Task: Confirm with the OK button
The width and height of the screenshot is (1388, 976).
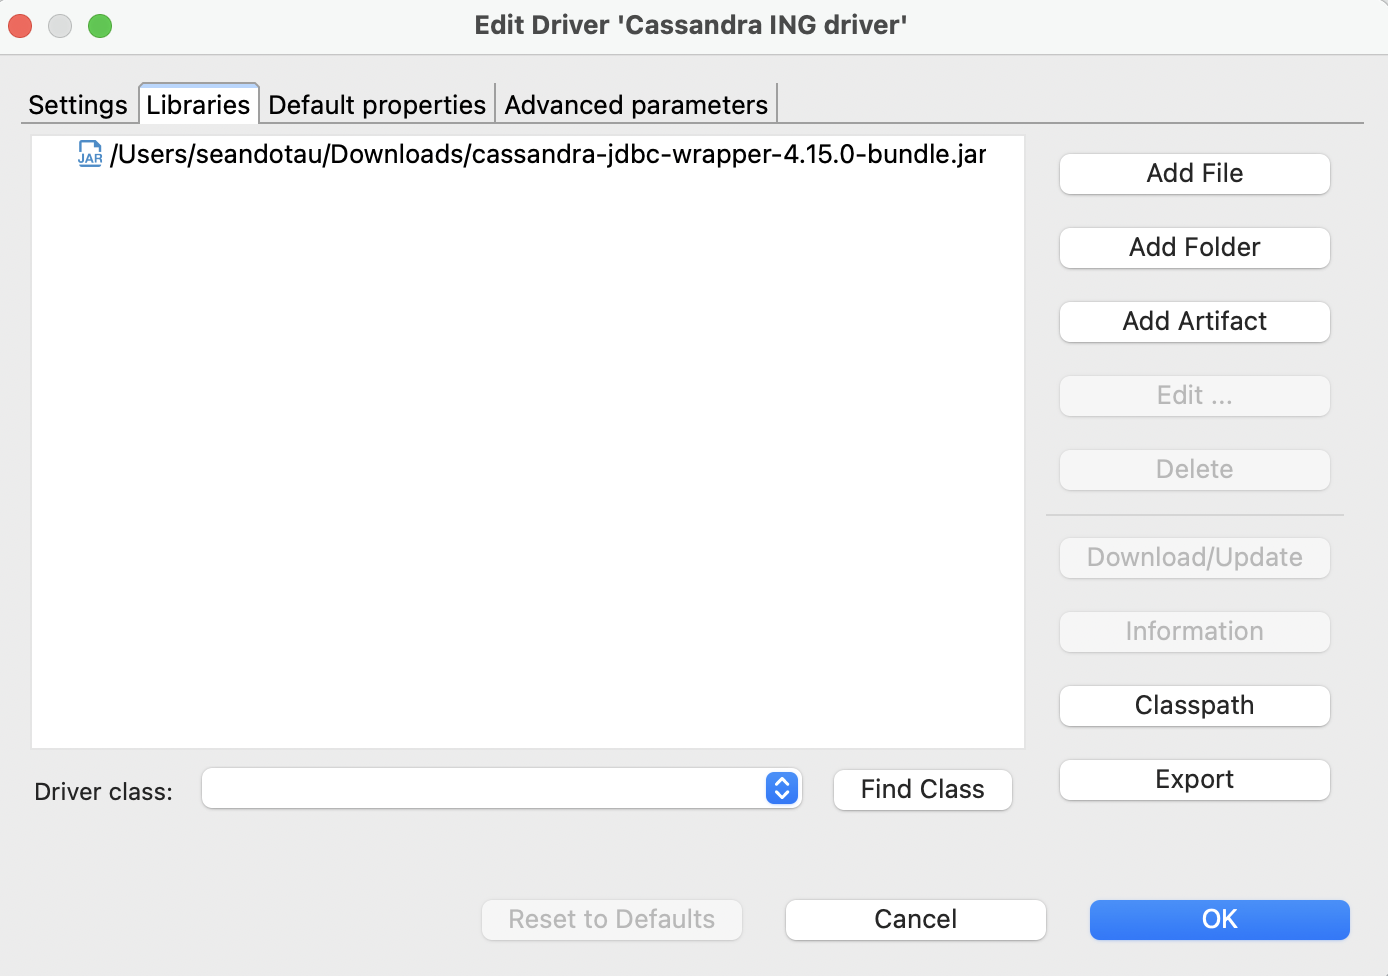Action: [1220, 920]
